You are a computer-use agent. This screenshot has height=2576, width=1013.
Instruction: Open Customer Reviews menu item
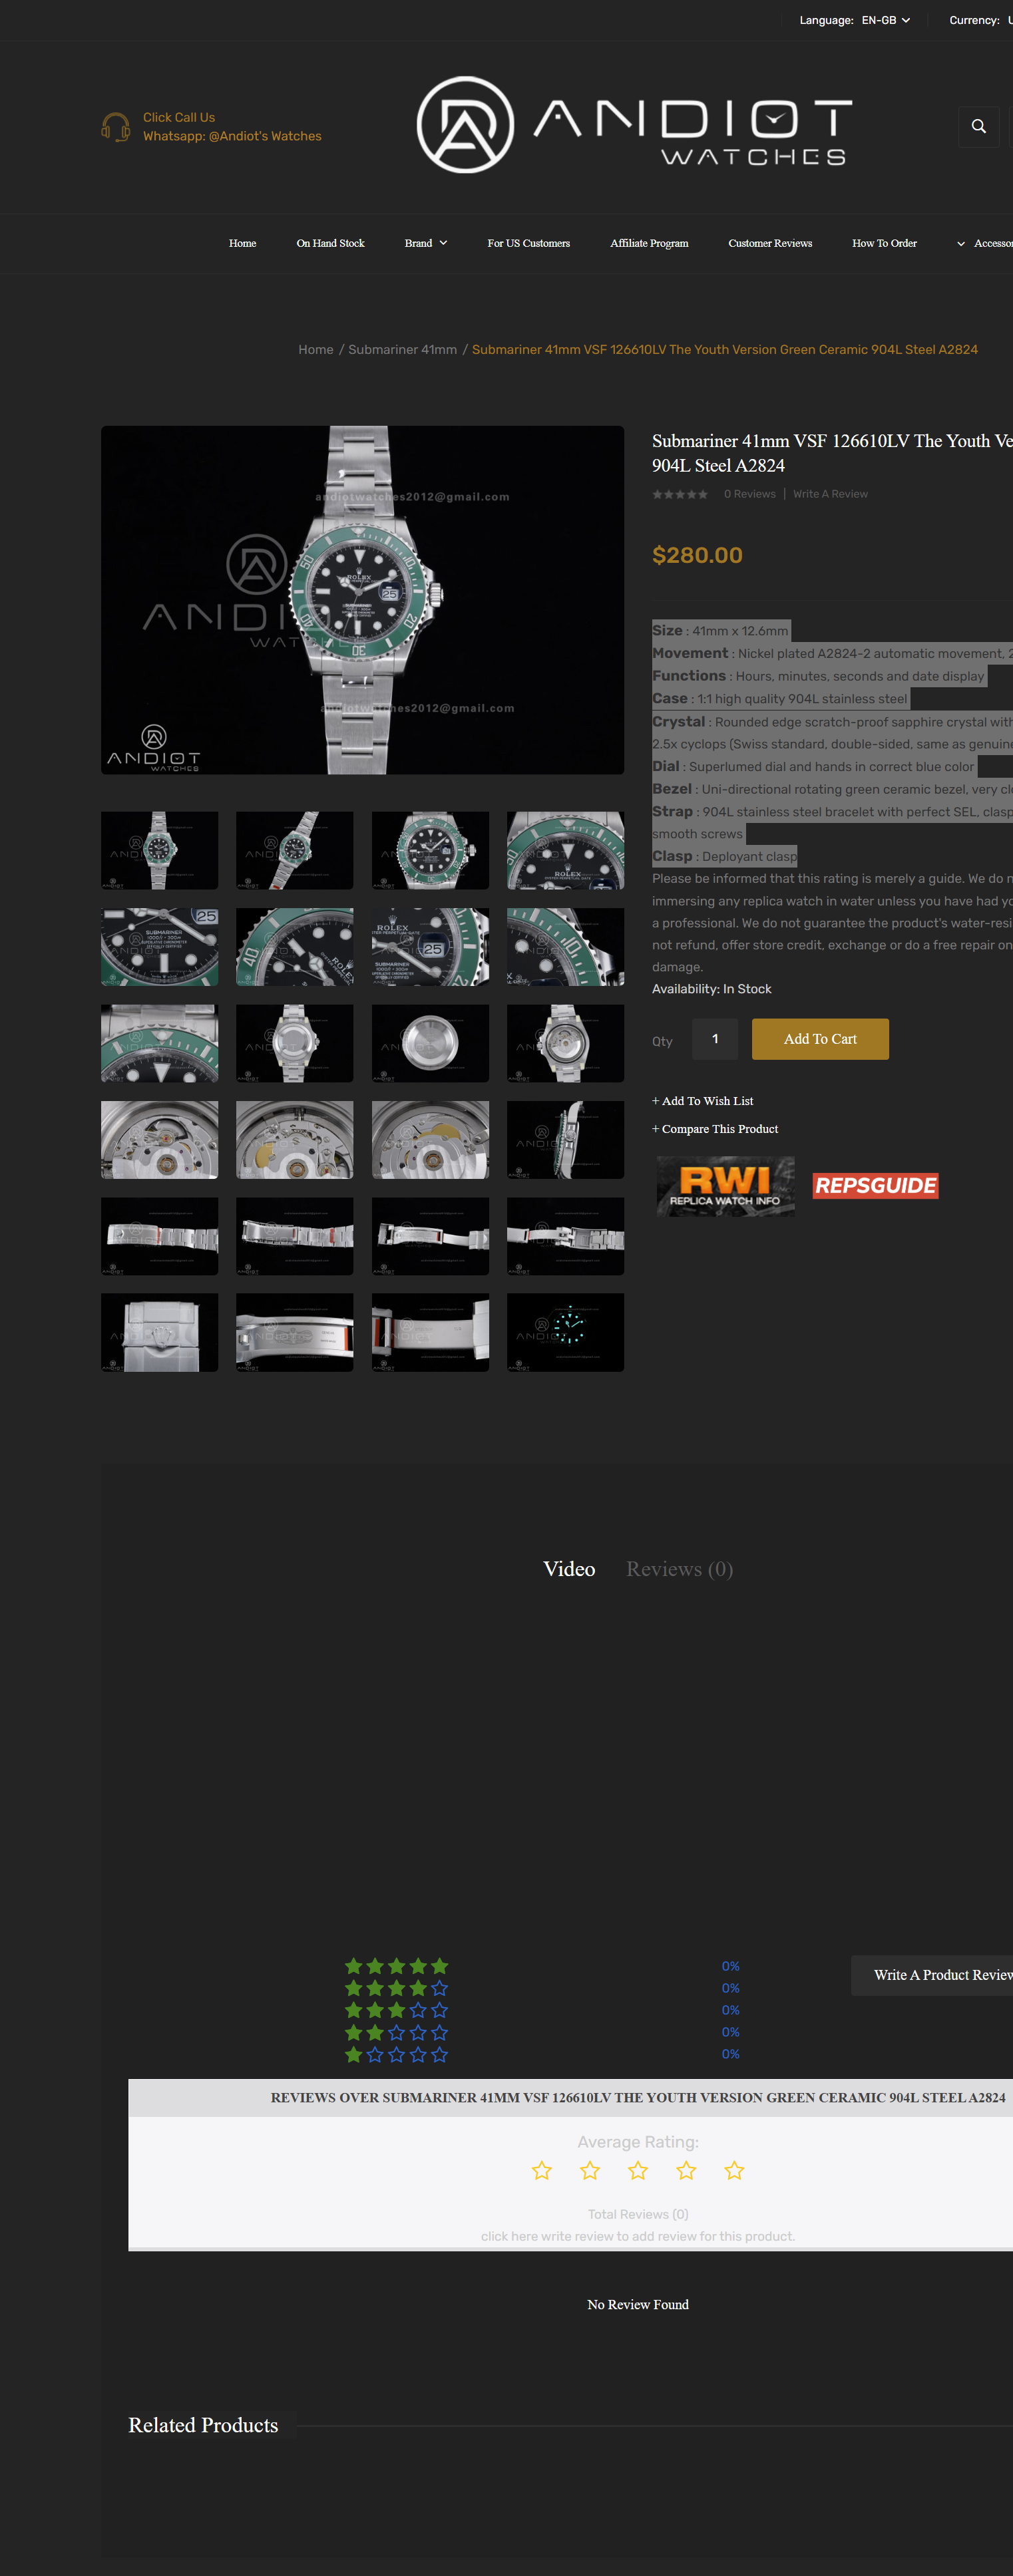tap(770, 243)
